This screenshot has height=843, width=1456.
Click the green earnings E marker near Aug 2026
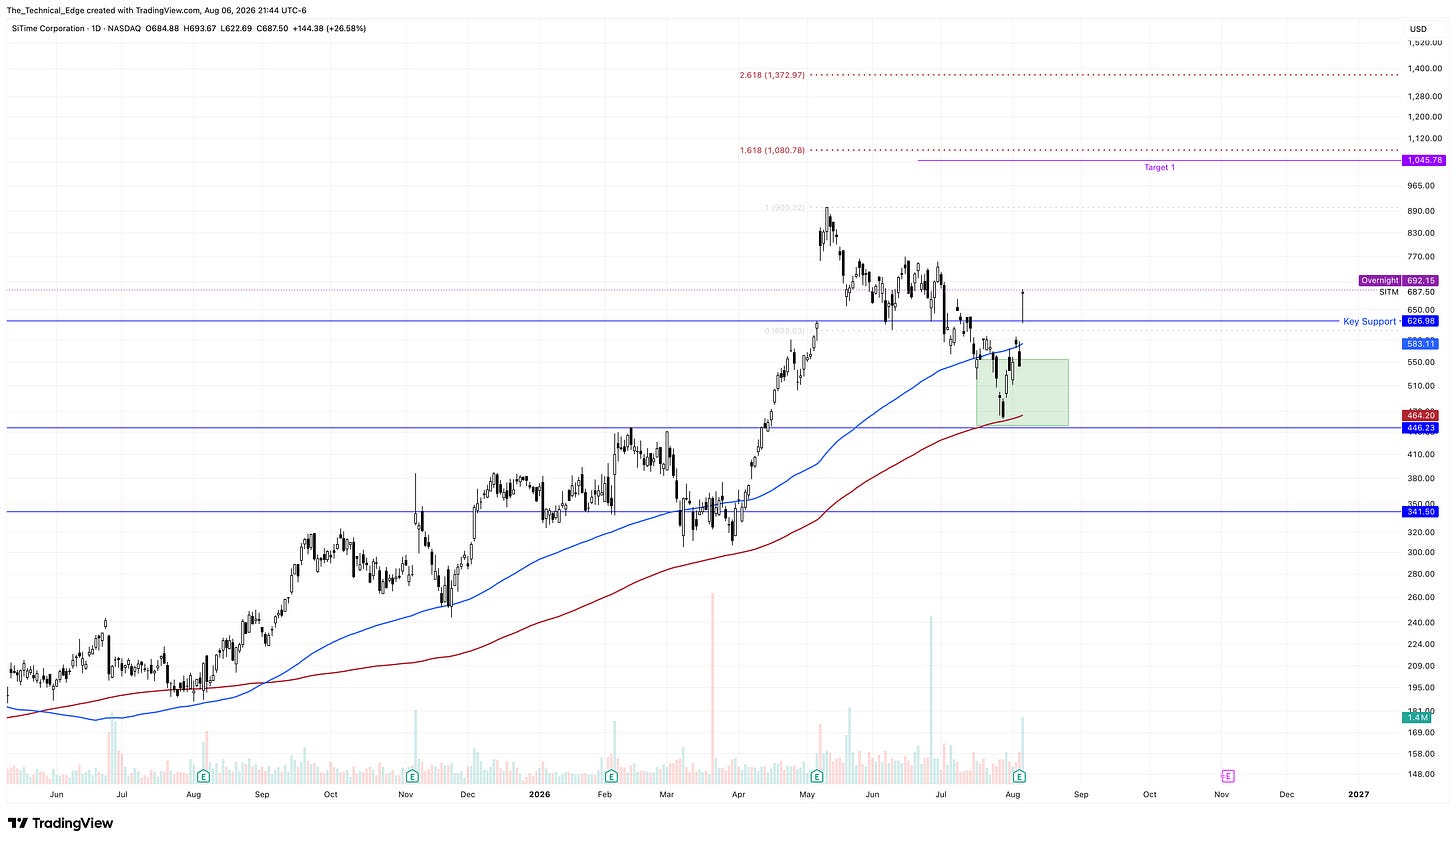(x=1019, y=776)
